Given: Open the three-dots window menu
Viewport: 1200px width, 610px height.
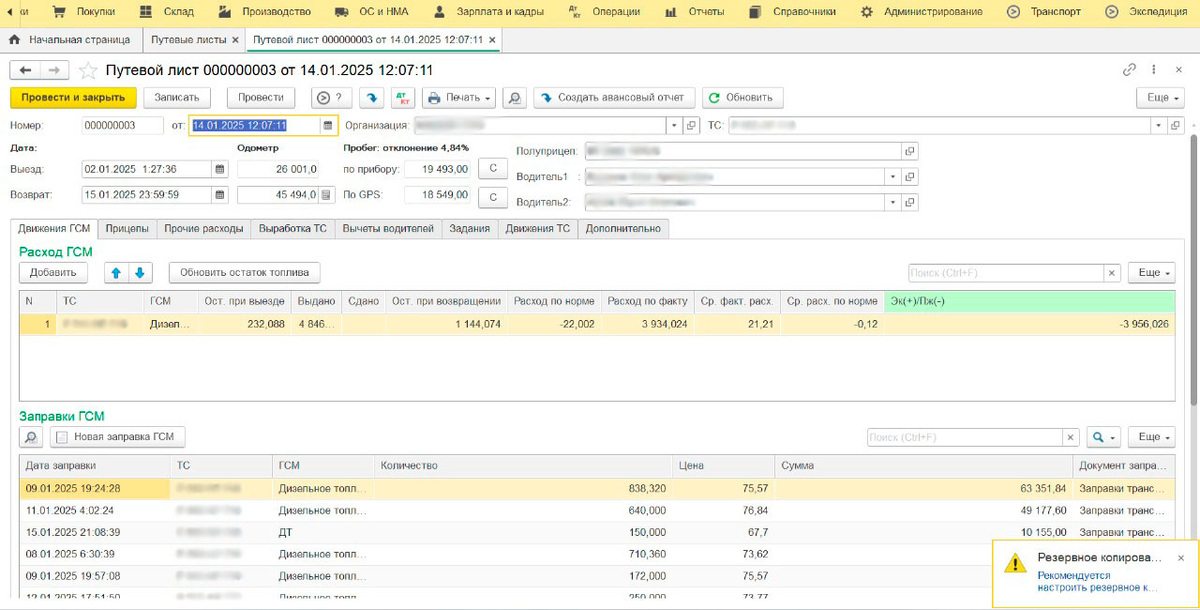Looking at the screenshot, I should tap(1155, 70).
